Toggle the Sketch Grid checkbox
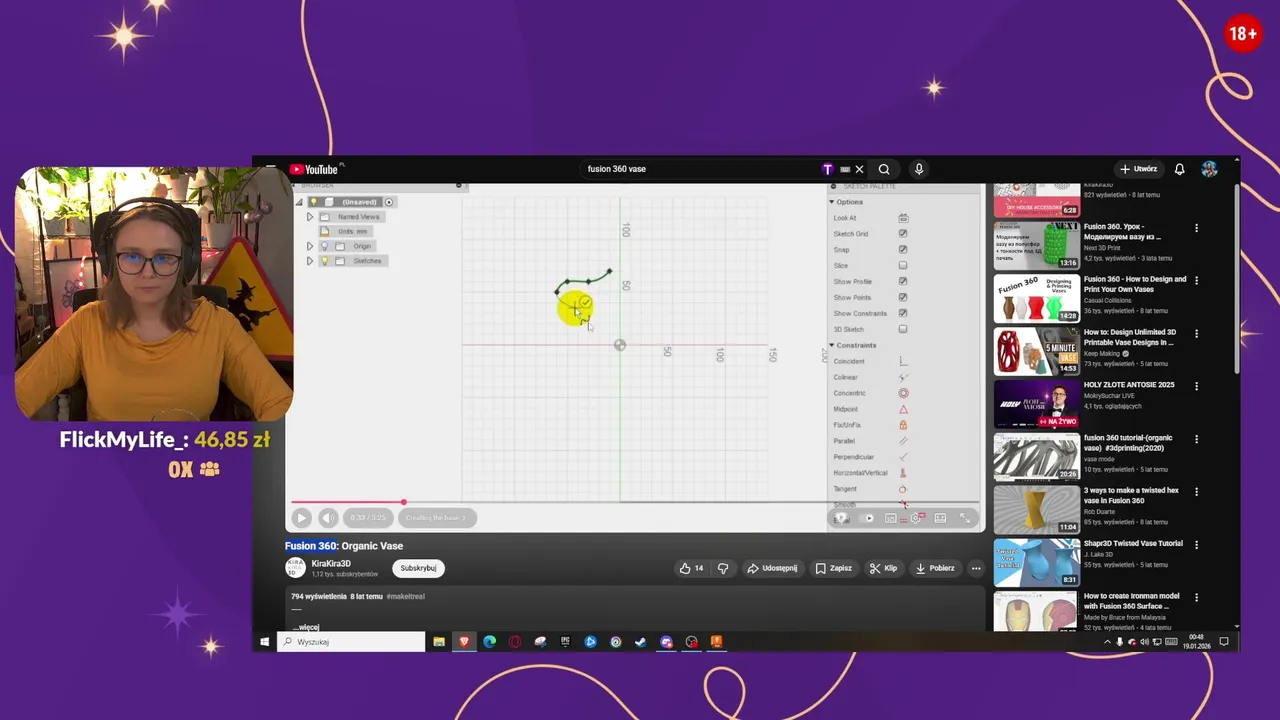 (x=903, y=234)
